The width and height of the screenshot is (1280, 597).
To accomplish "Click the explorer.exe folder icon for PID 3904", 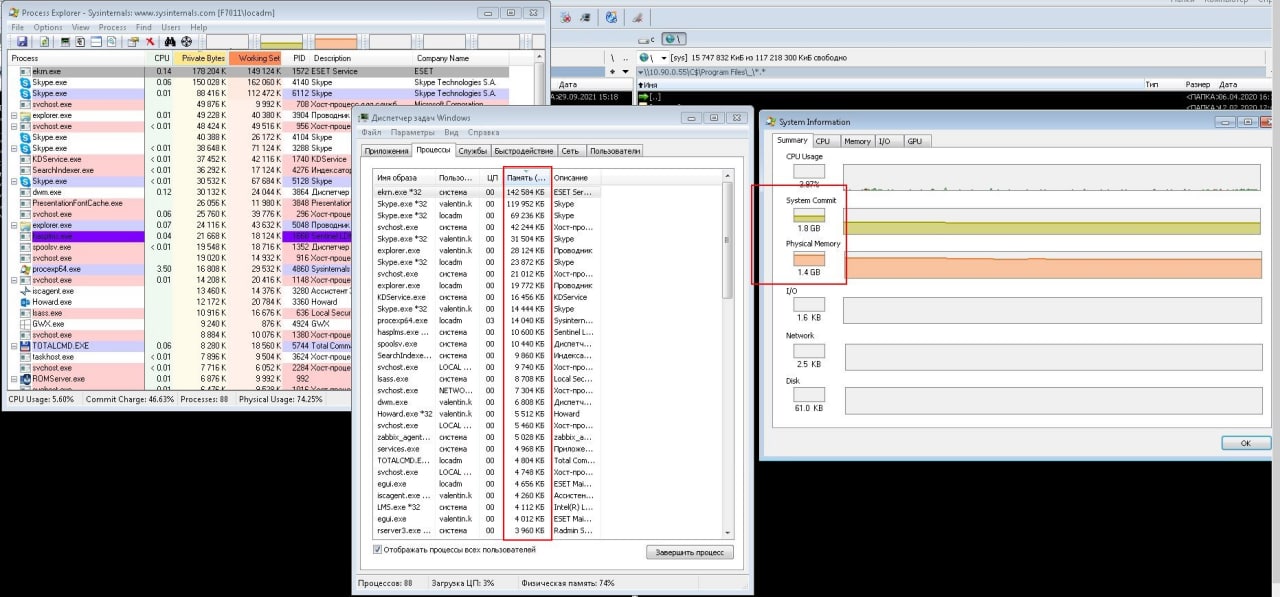I will [x=25, y=115].
